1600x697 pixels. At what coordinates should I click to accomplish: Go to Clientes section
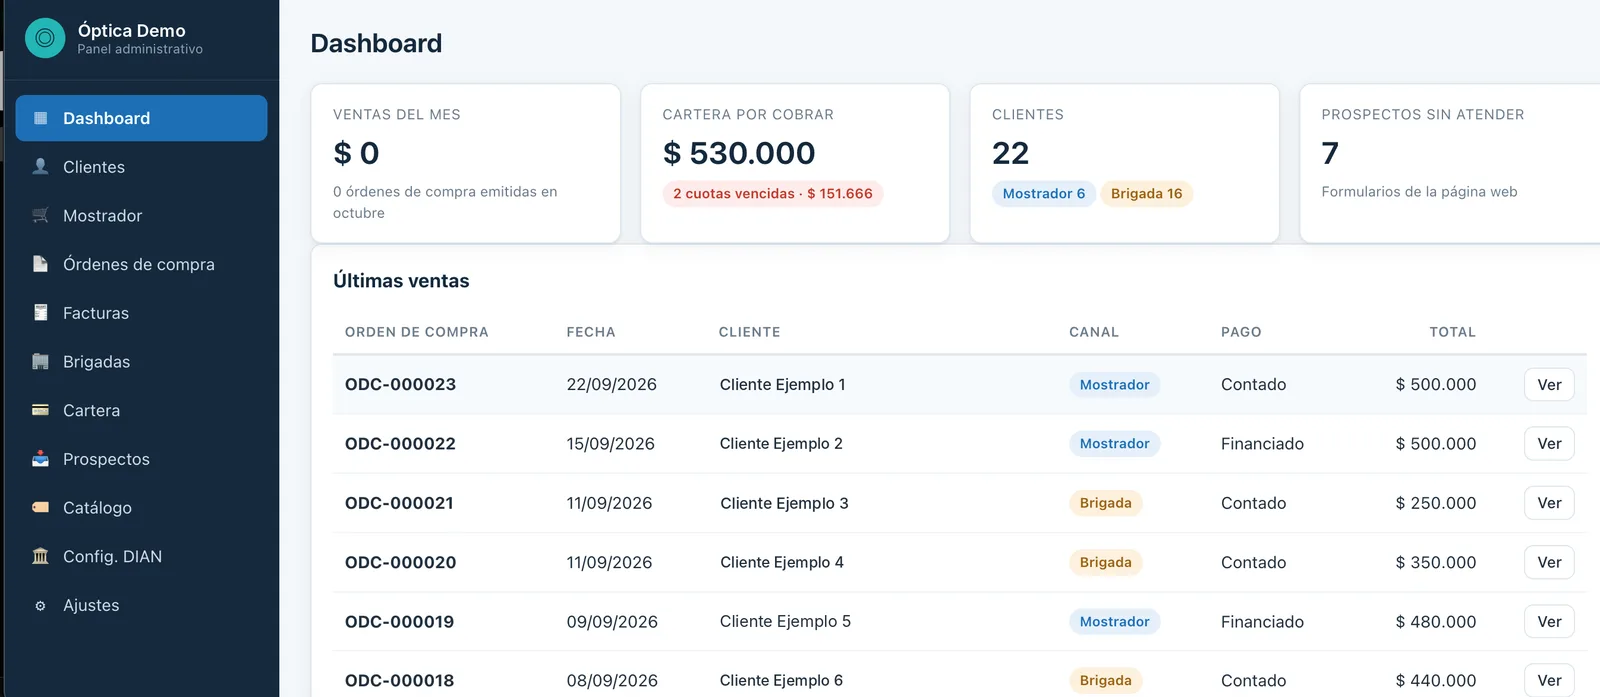141,167
